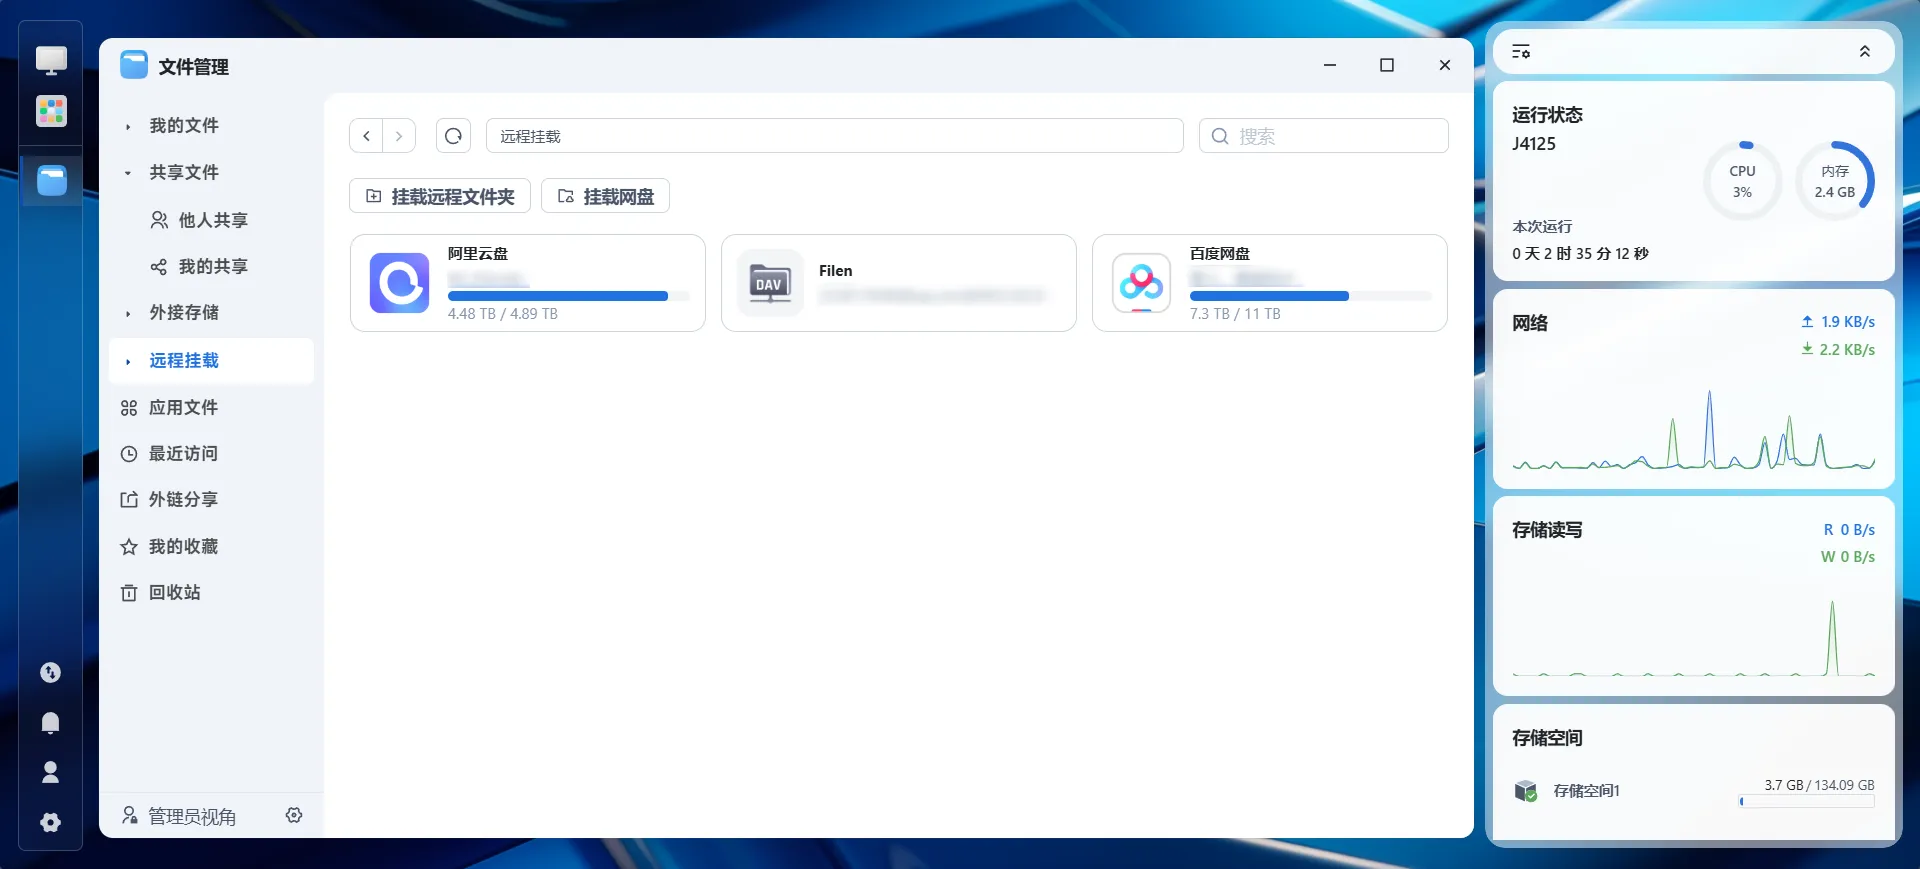Click the 存储读写 graph
The image size is (1920, 869).
point(1694,638)
